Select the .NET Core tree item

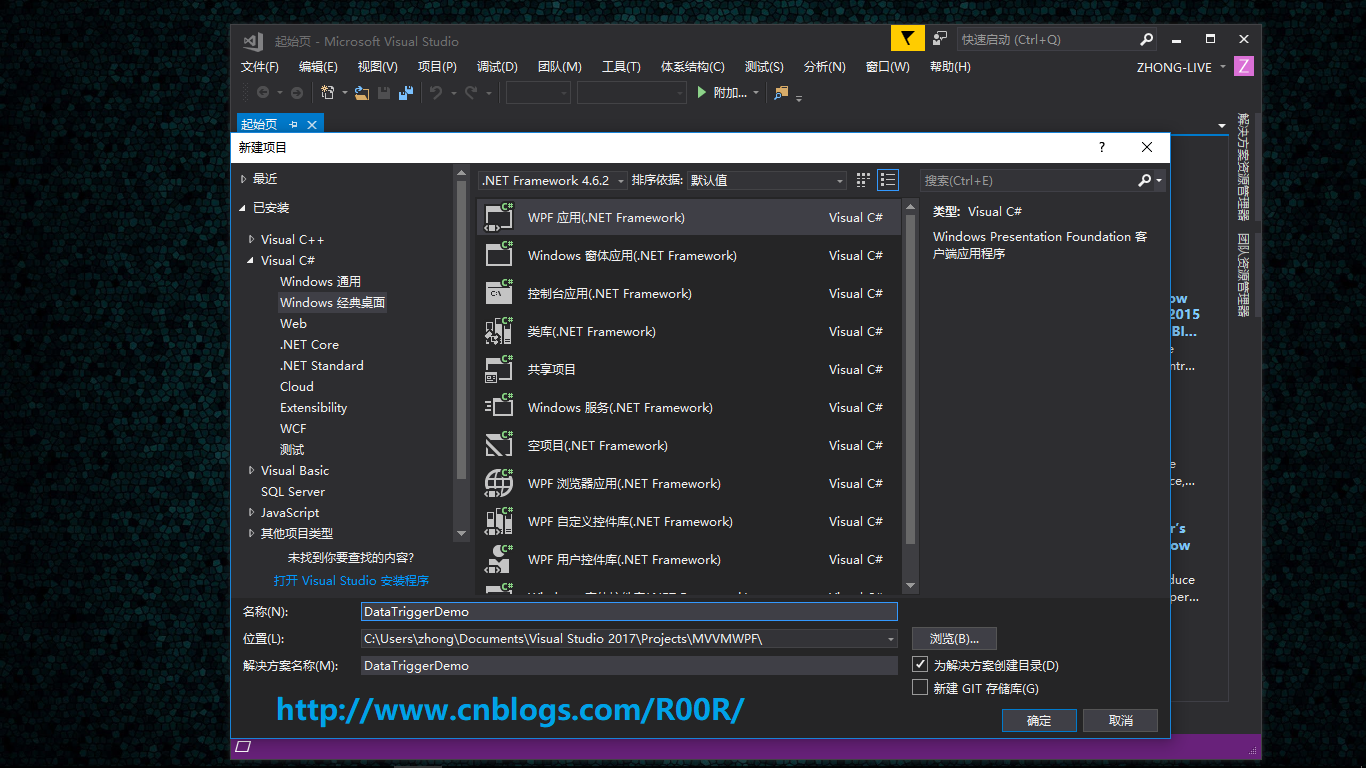tap(309, 344)
